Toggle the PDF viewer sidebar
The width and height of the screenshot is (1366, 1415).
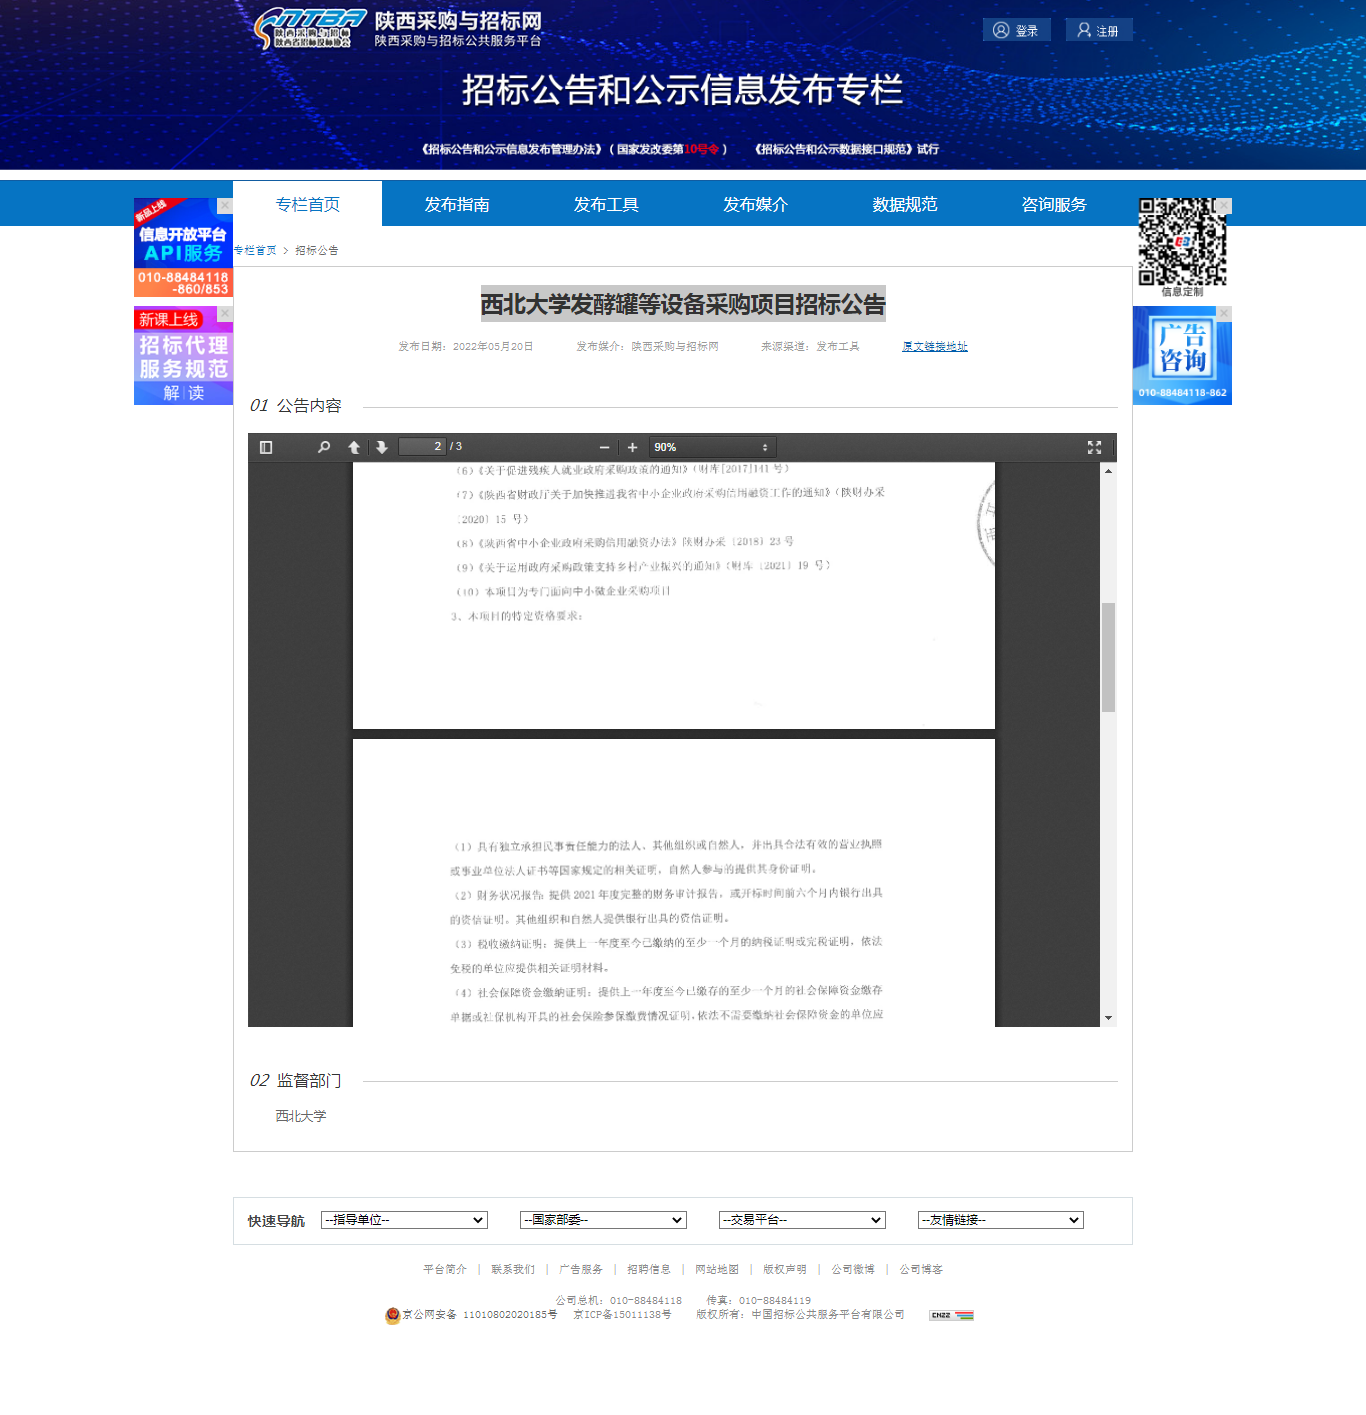pos(266,447)
